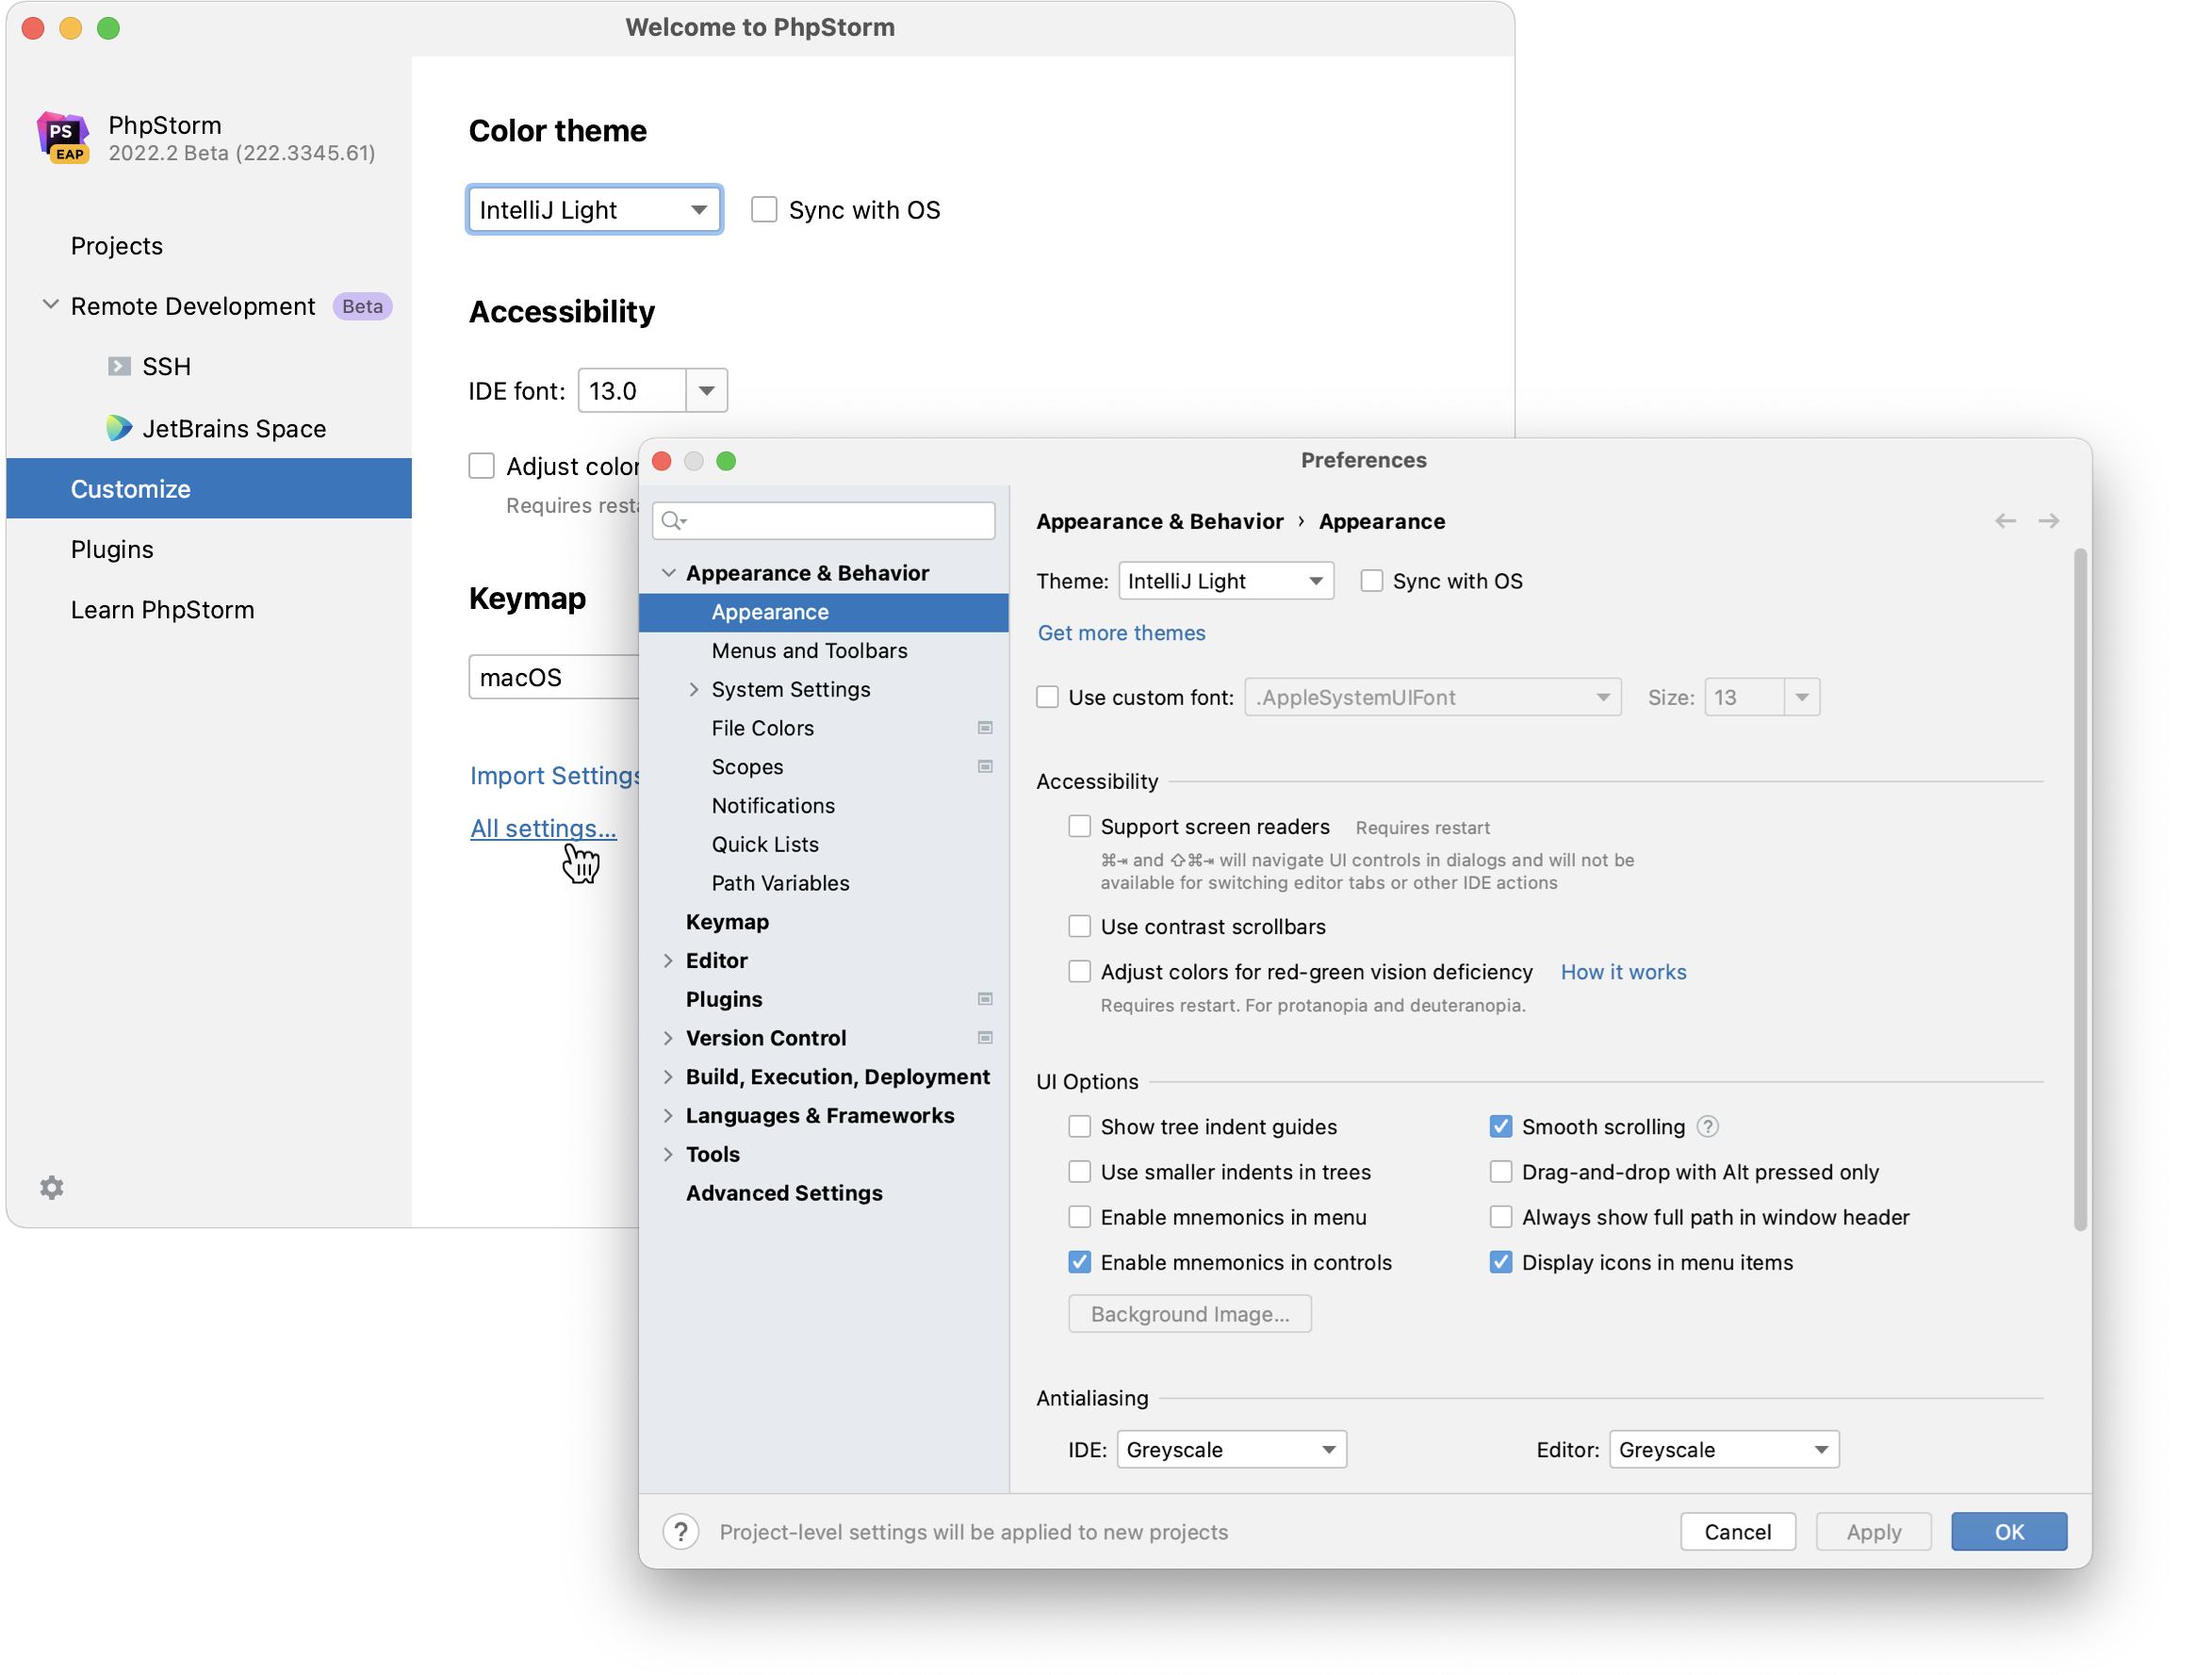Open the macOS keymap dropdown
Viewport: 2212px width, 1675px height.
[554, 677]
